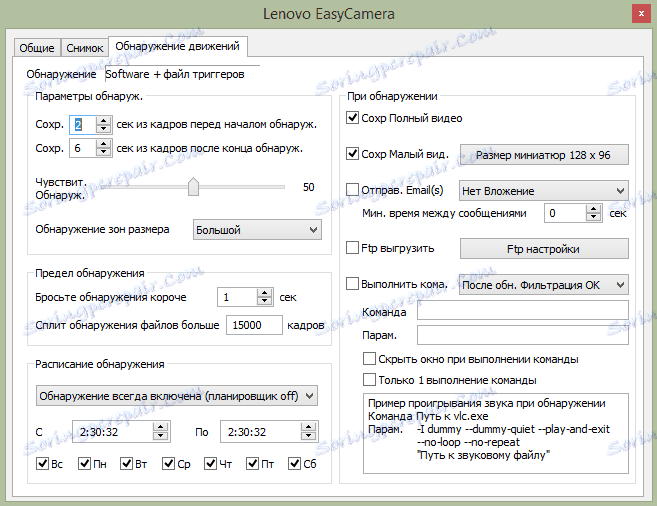Uncheck the Сб day checkbox
Image resolution: width=657 pixels, height=506 pixels.
point(294,463)
